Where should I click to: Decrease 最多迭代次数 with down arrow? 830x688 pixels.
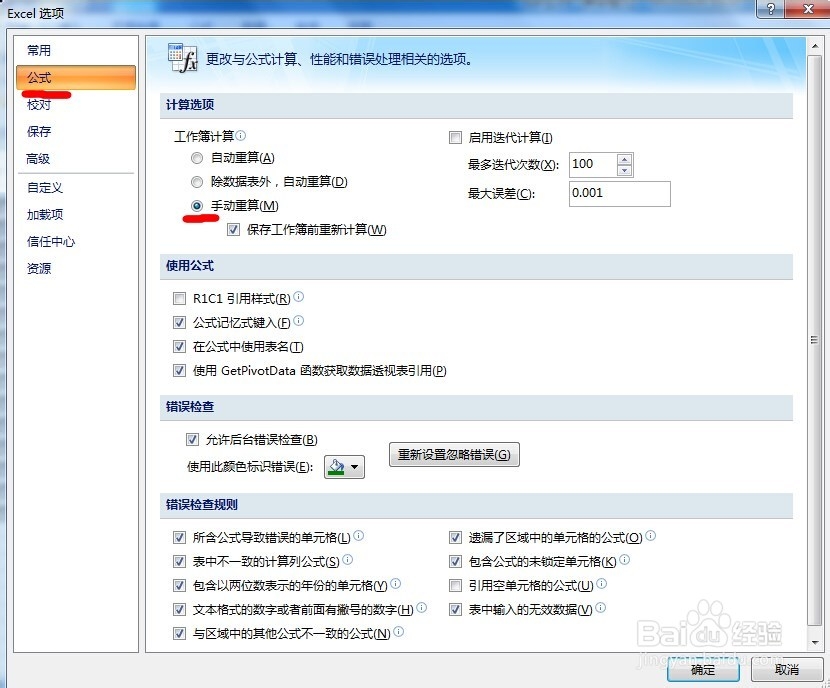click(625, 170)
